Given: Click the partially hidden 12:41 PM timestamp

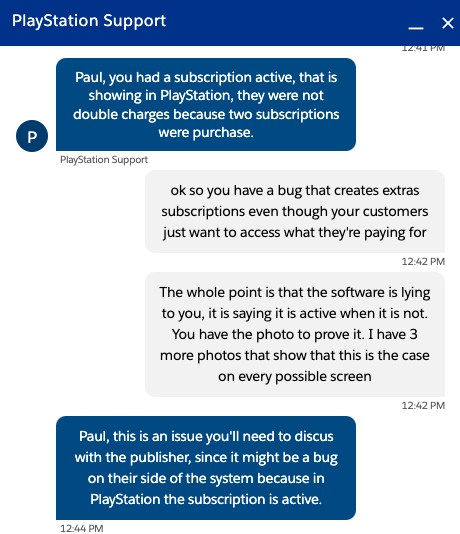Looking at the screenshot, I should coord(423,49).
